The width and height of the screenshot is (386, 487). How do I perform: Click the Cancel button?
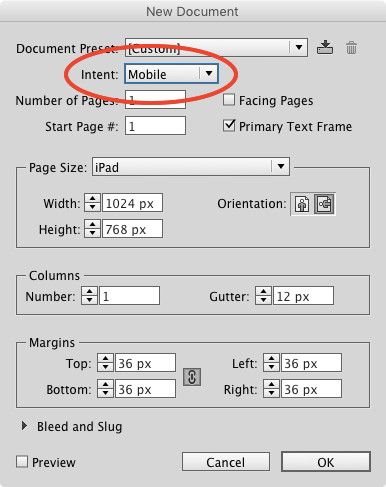pos(226,462)
